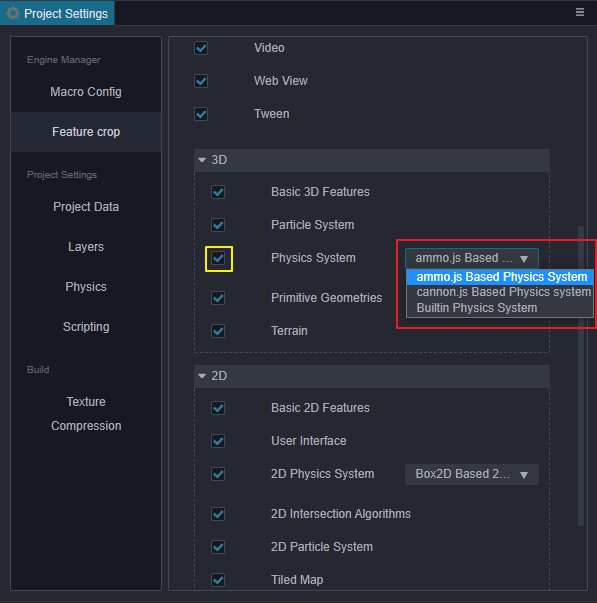Open the panel hamburger menu icon
This screenshot has height=603, width=597.
(580, 12)
